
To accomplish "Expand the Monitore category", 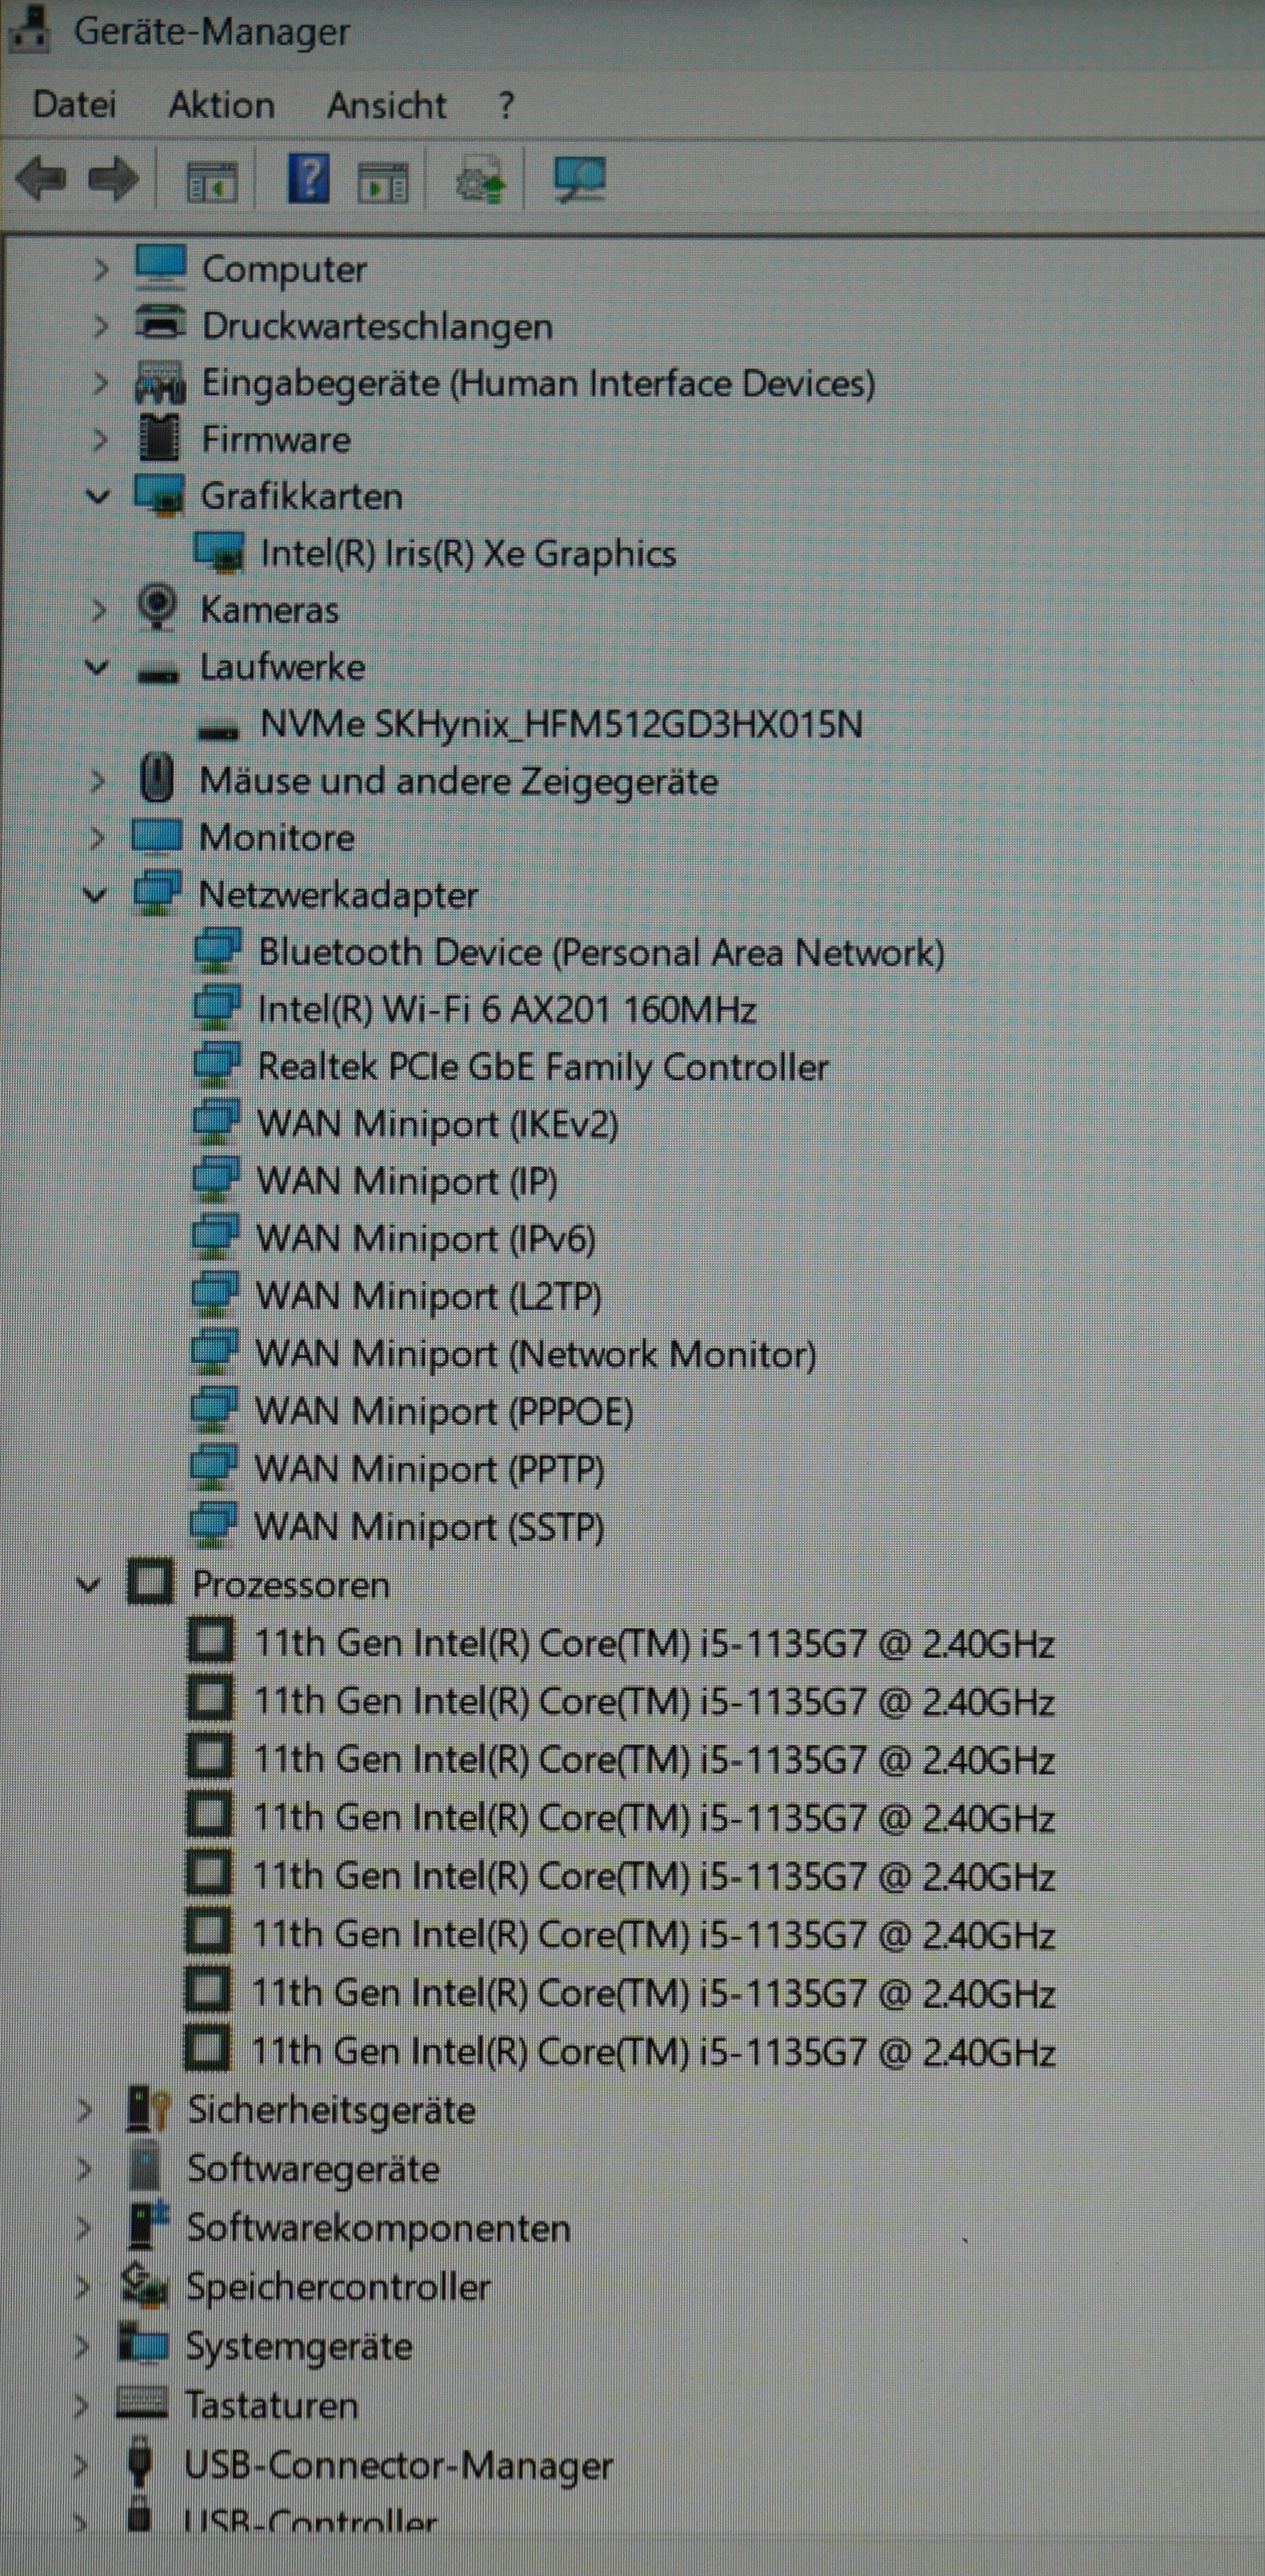I will click(96, 838).
